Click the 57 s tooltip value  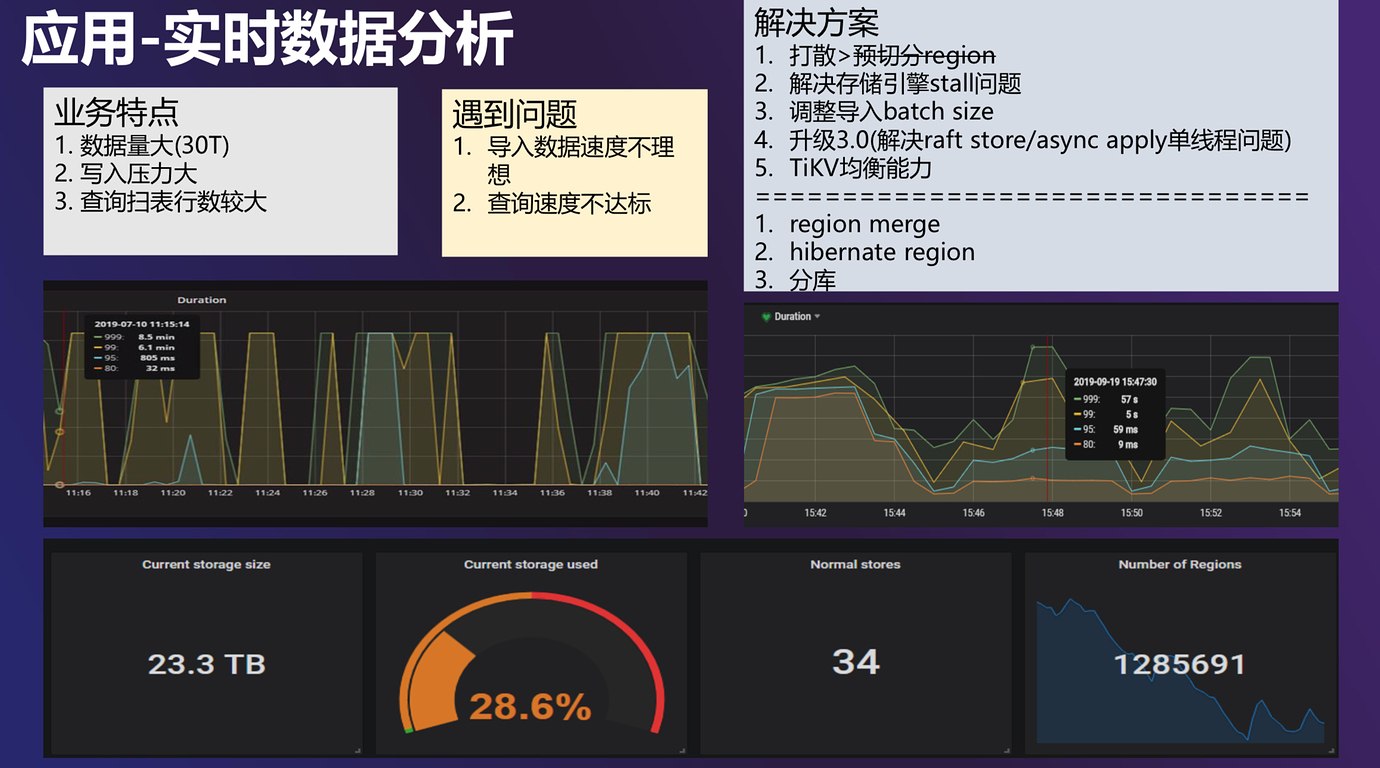coord(1129,400)
